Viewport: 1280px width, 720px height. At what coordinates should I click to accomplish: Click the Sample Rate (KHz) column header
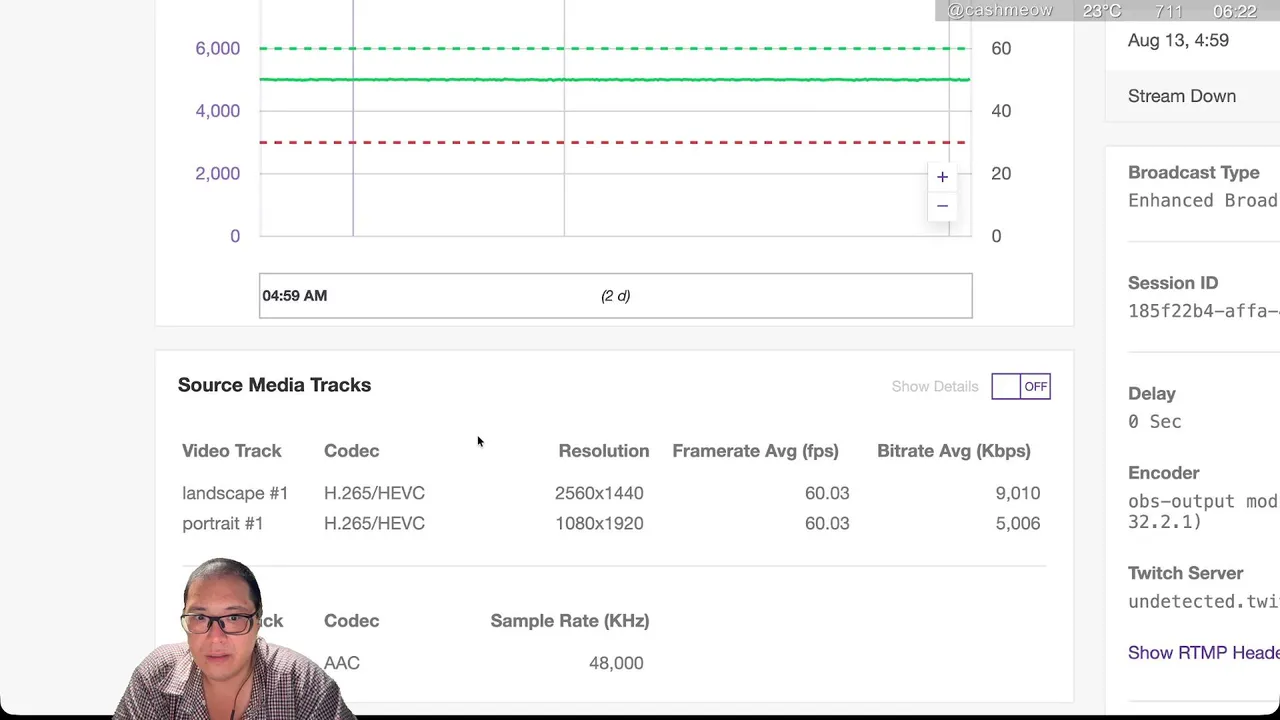point(570,621)
